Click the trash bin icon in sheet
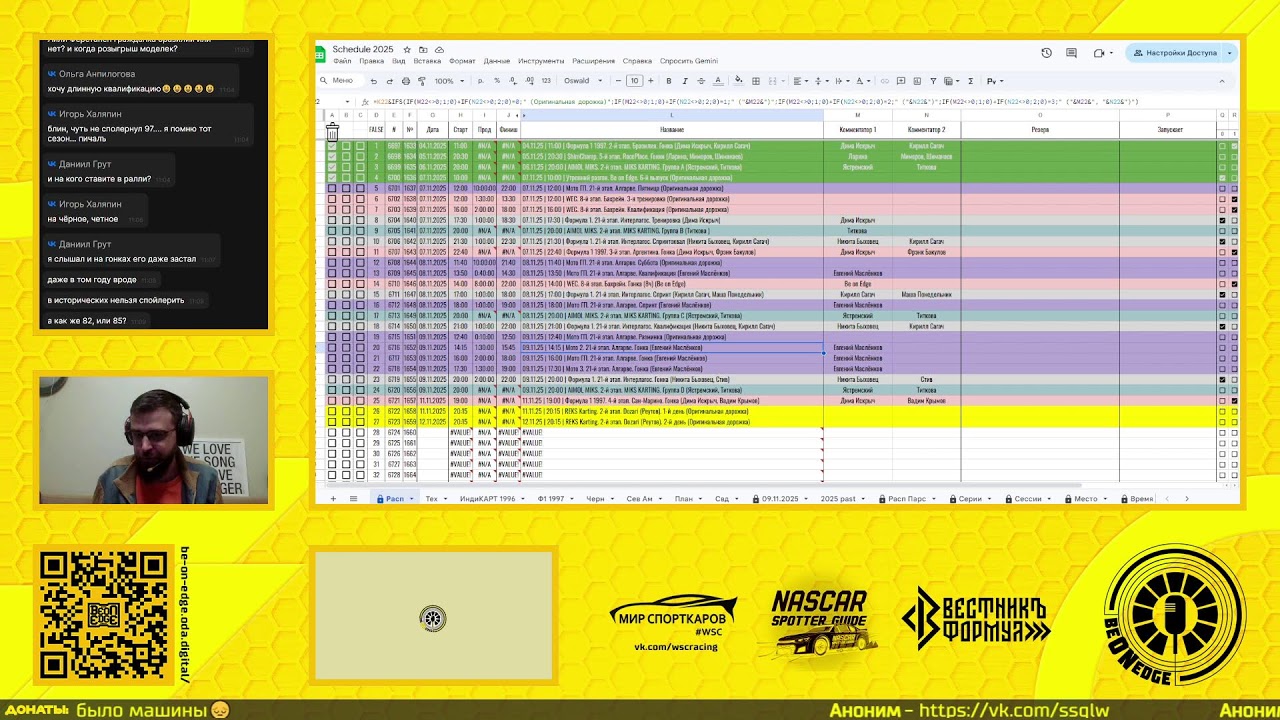The width and height of the screenshot is (1280, 720). pos(332,130)
